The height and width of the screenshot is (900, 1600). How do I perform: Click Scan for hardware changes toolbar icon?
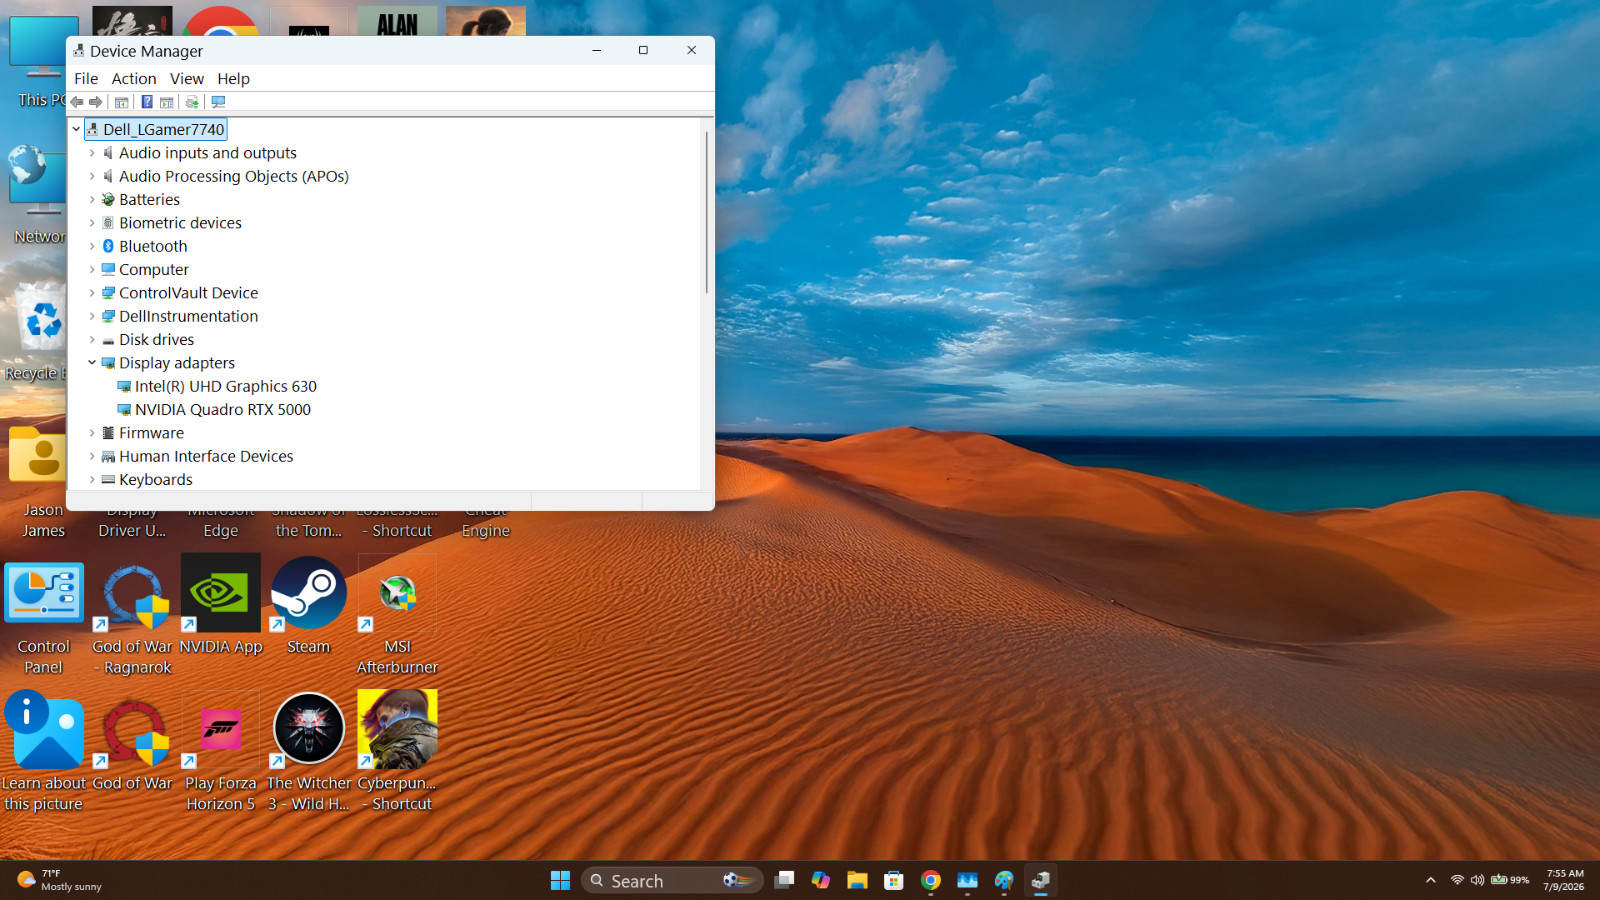(218, 102)
